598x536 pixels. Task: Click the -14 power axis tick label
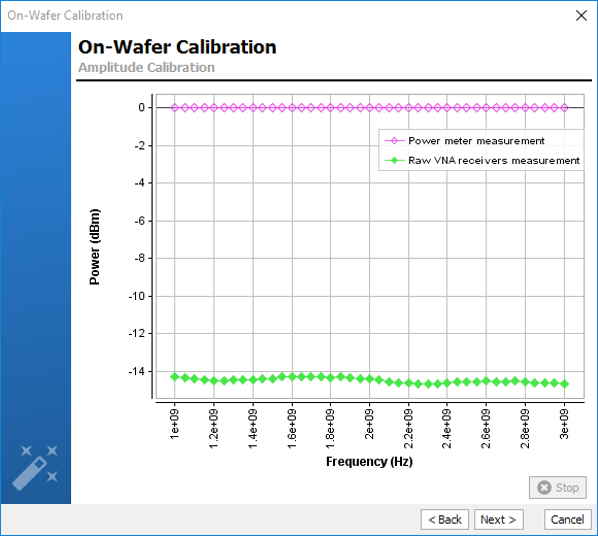137,371
